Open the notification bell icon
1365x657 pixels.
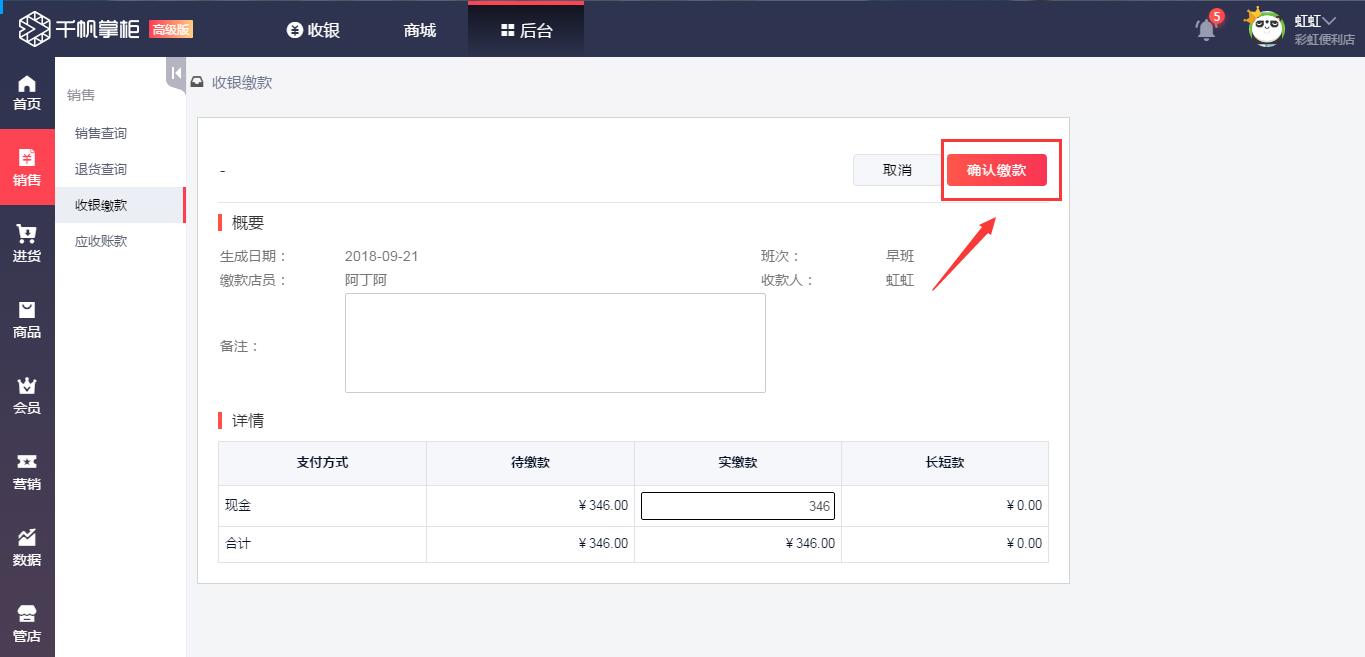pos(1206,29)
